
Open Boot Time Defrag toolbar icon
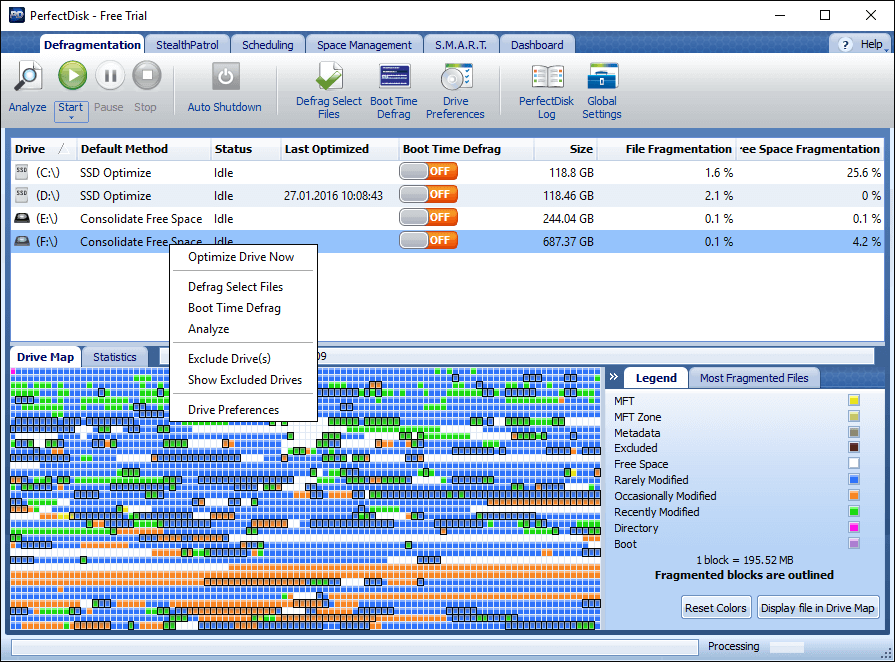(x=394, y=76)
